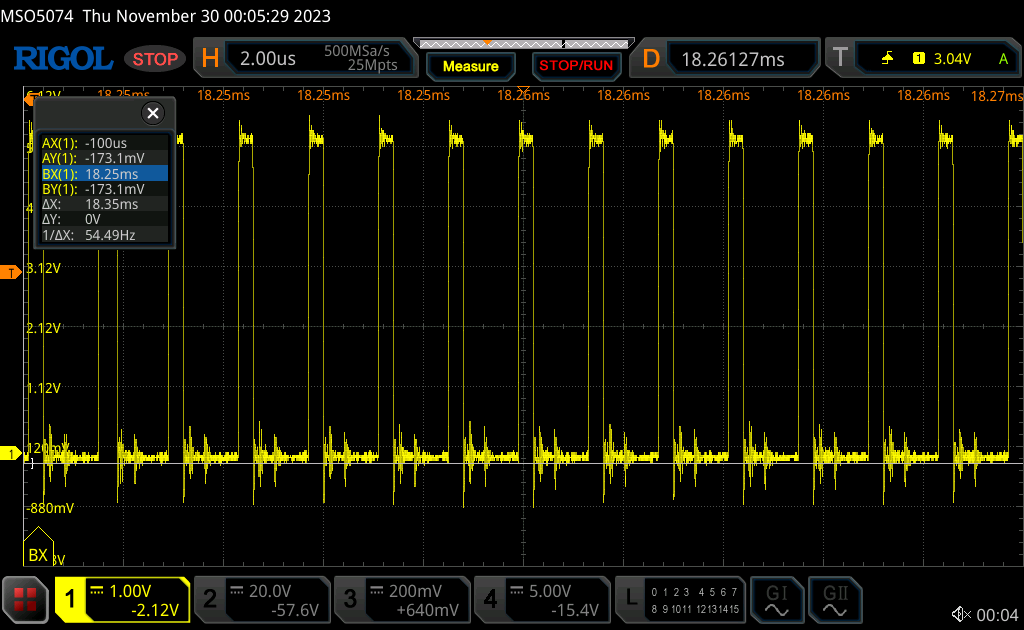
Task: Enable channel 4 with 5.00V scale
Action: tap(542, 600)
